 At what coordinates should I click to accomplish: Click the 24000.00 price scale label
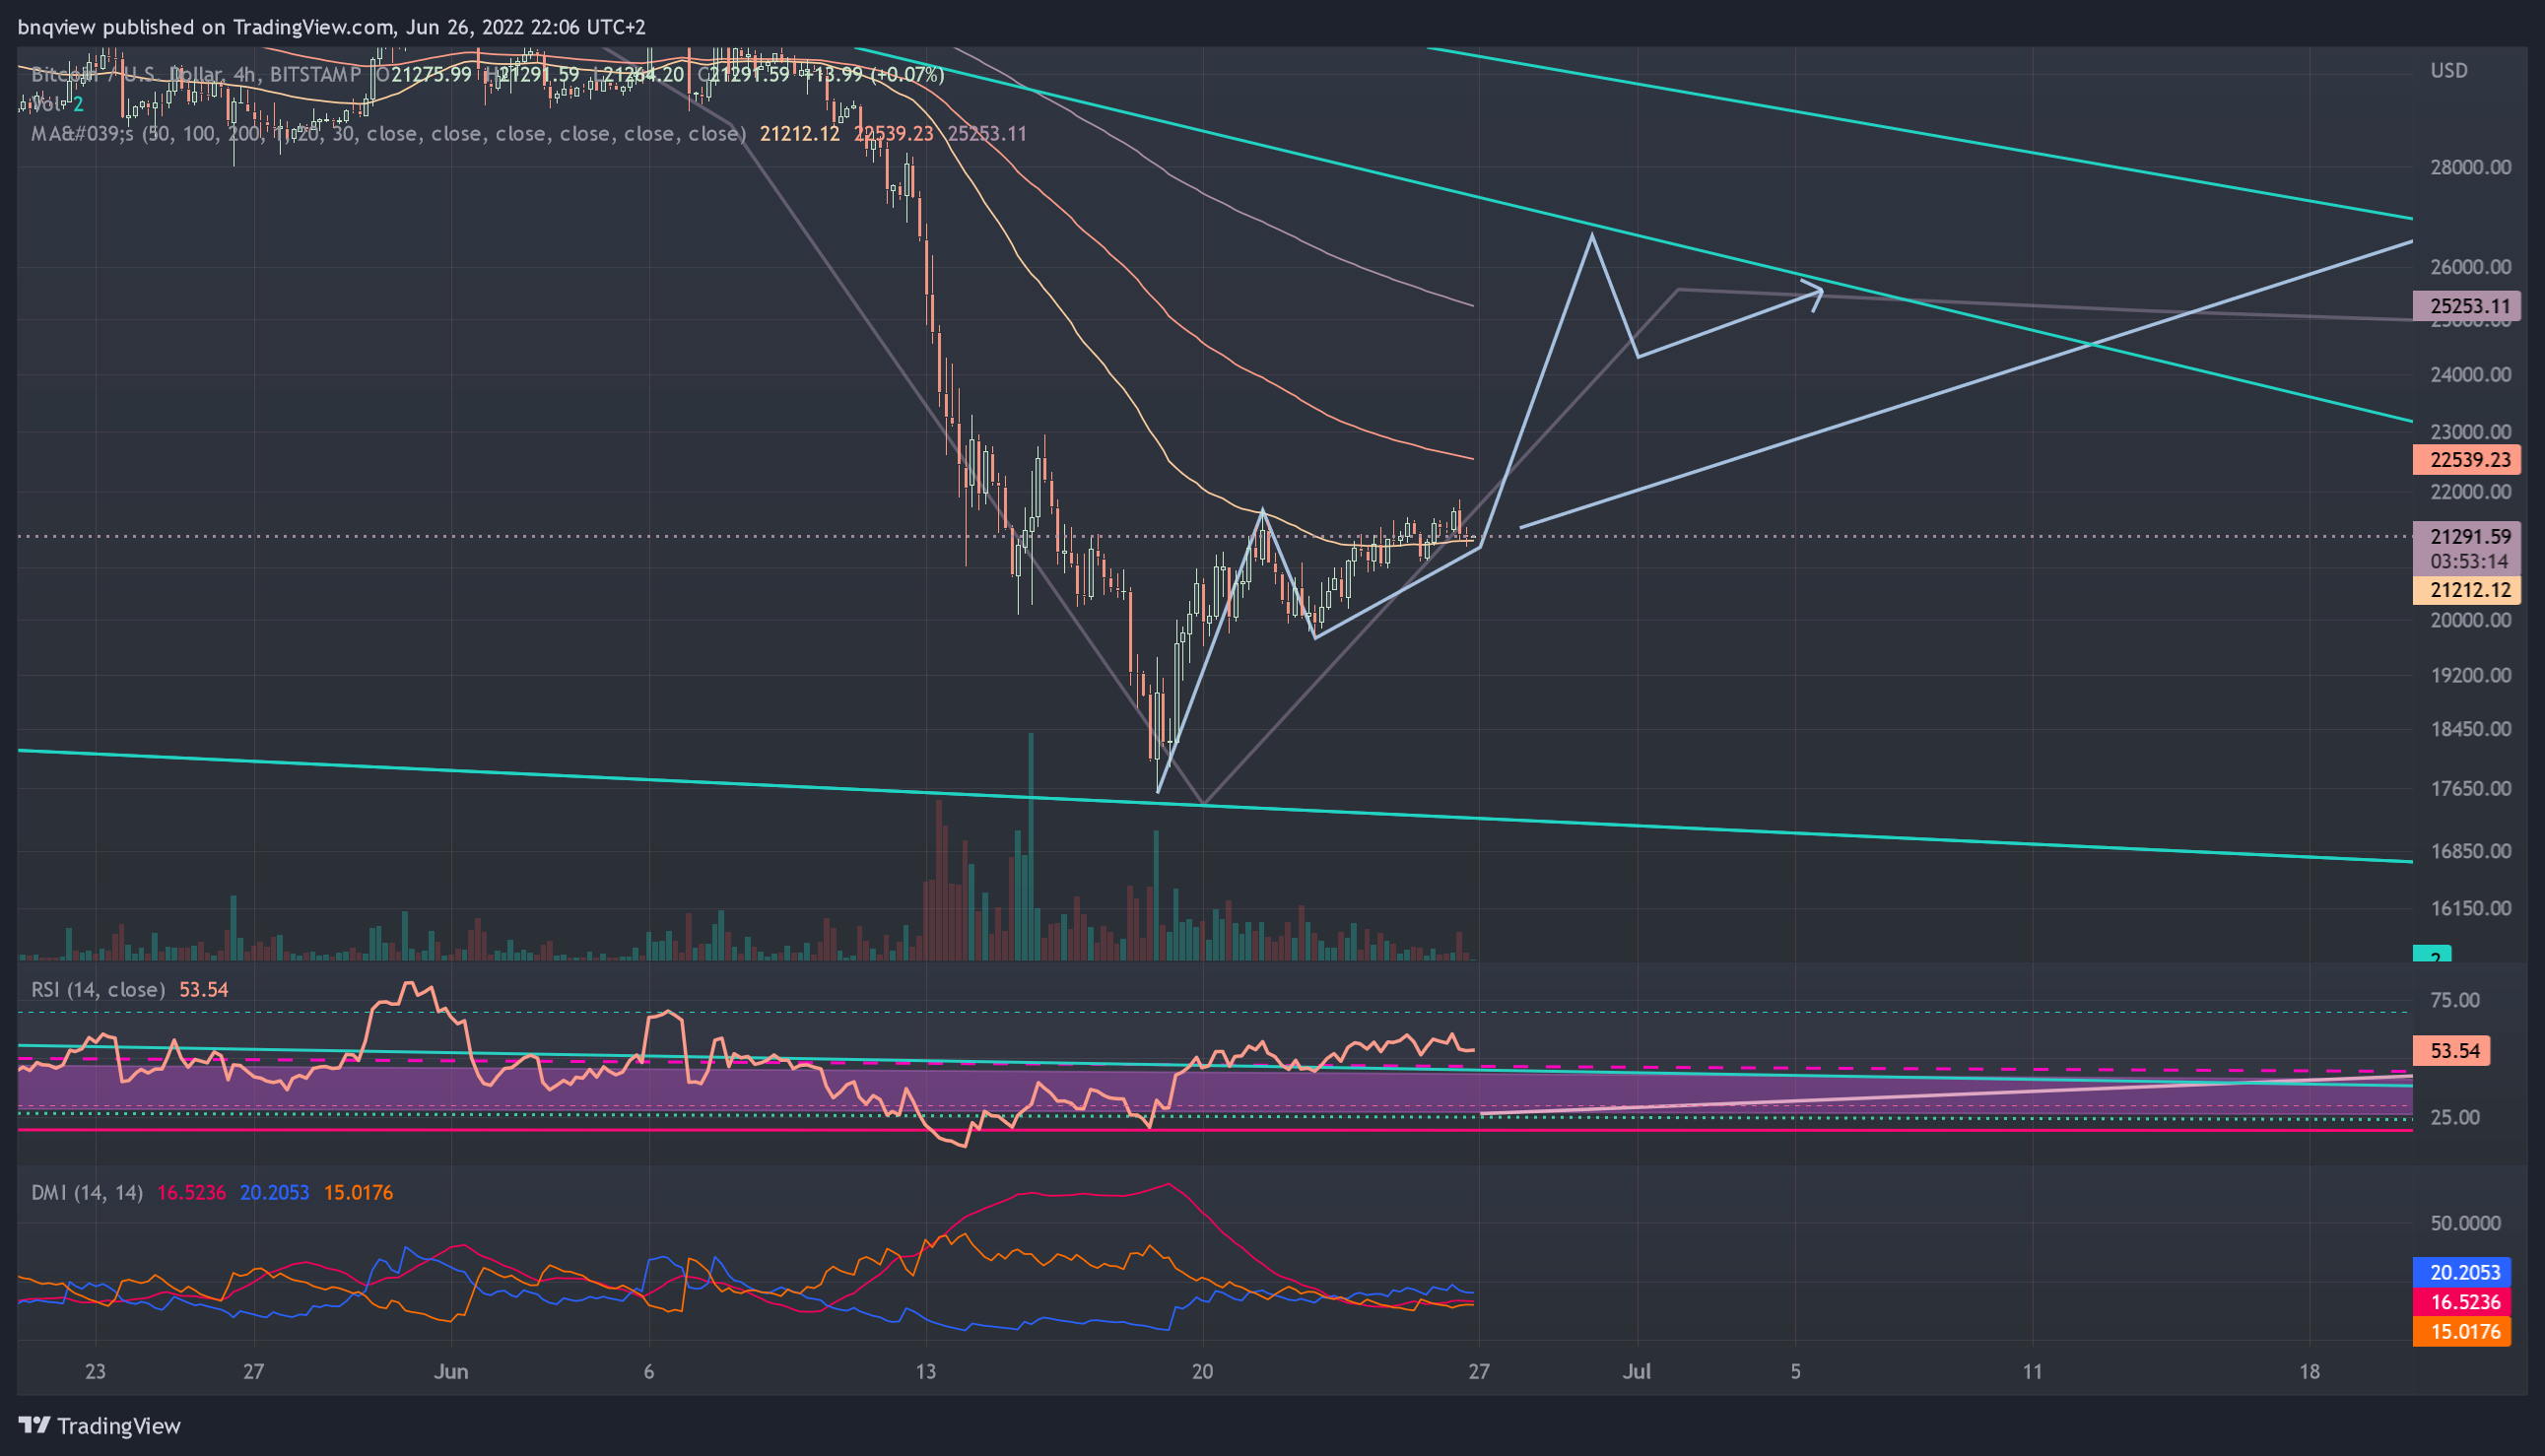click(x=2470, y=375)
